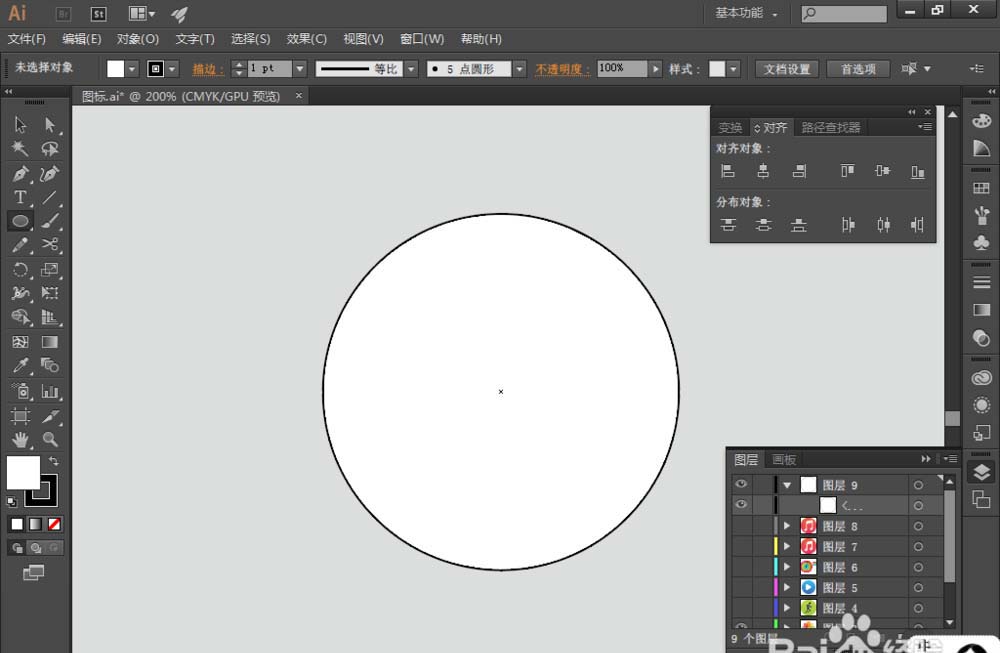Viewport: 1000px width, 653px height.
Task: Choose the Eyedropper tool
Action: [20, 366]
